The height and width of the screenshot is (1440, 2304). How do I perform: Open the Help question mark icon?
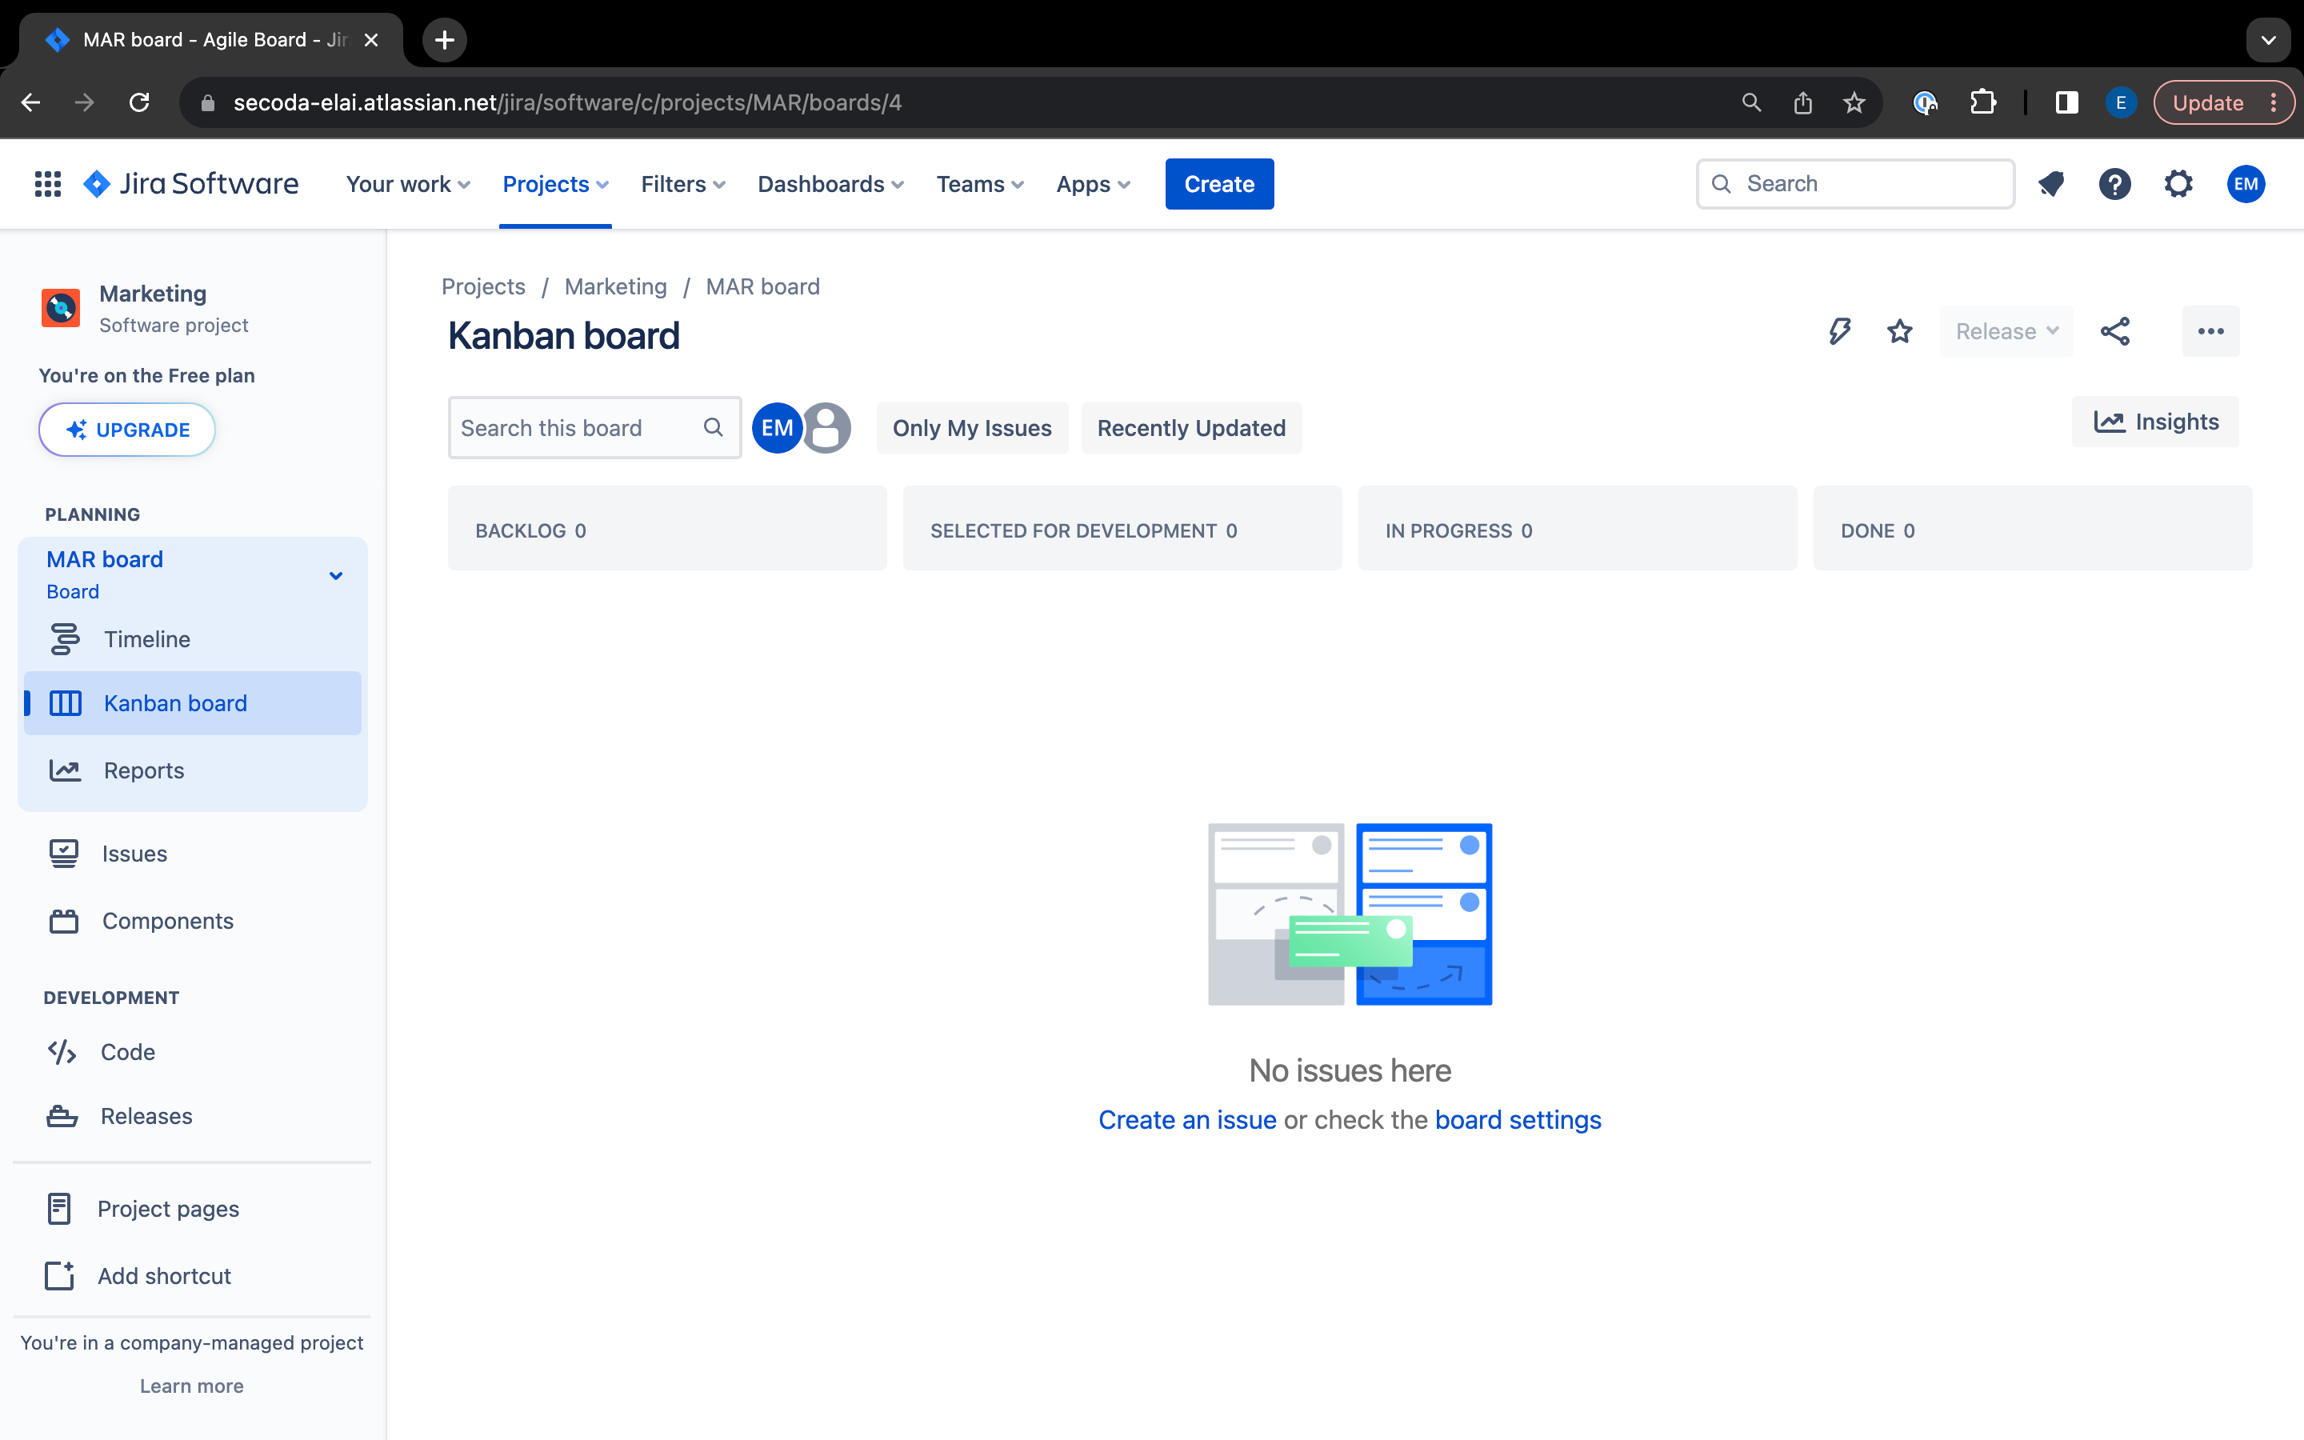[2114, 184]
